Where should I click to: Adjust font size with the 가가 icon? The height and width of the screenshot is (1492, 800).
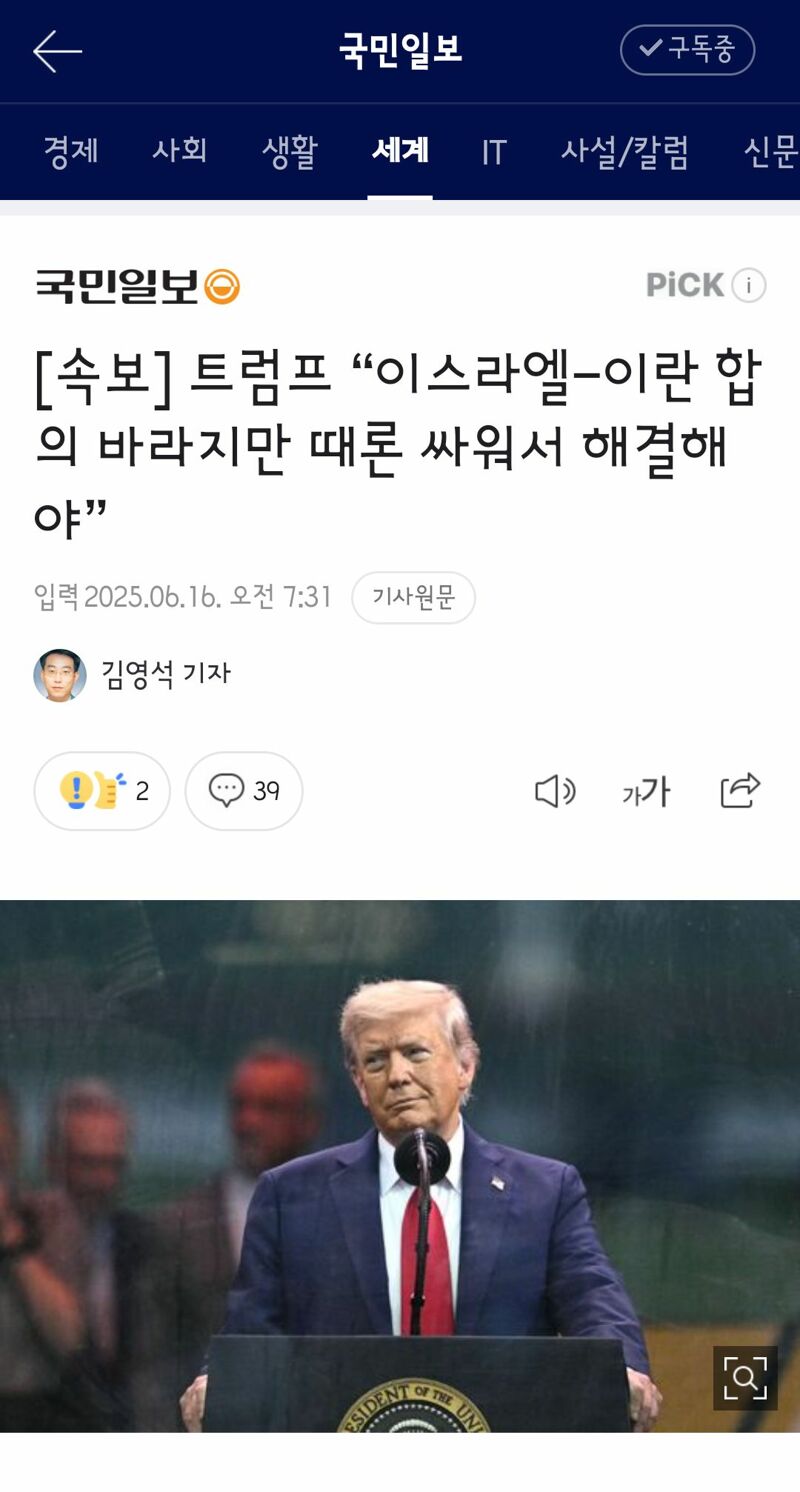646,792
